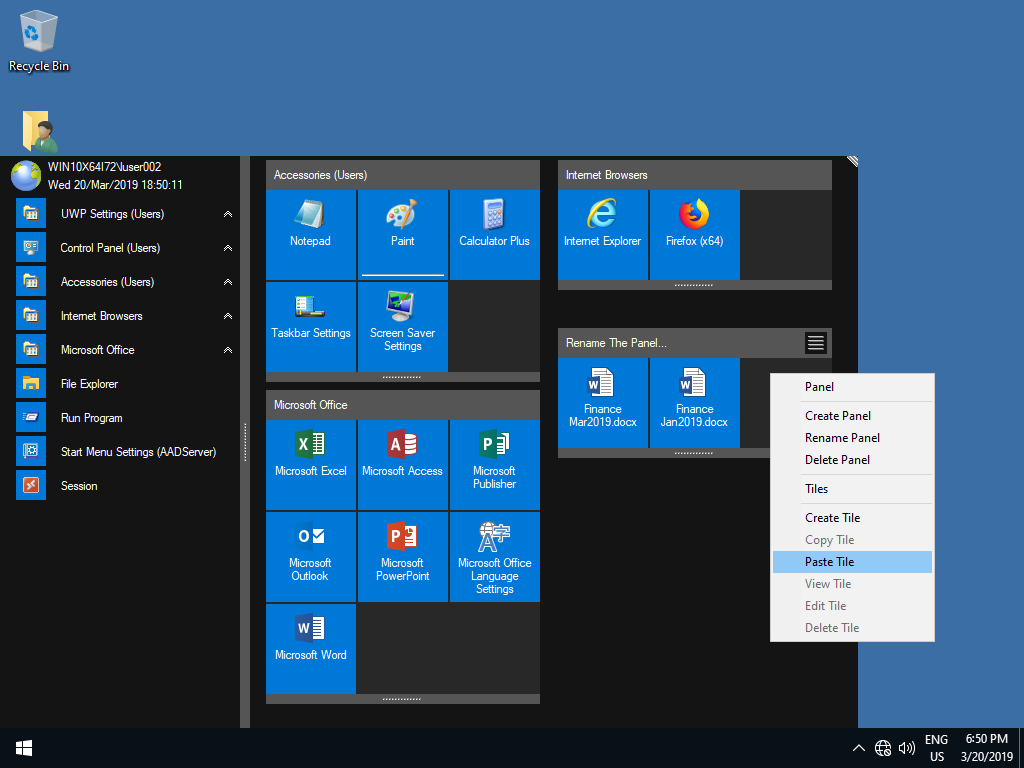
Task: Open the Microsoft Excel tile
Action: (310, 464)
